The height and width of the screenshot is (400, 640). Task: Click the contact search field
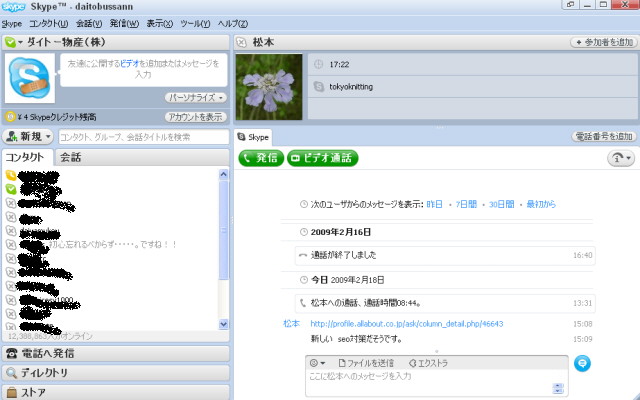click(x=144, y=137)
